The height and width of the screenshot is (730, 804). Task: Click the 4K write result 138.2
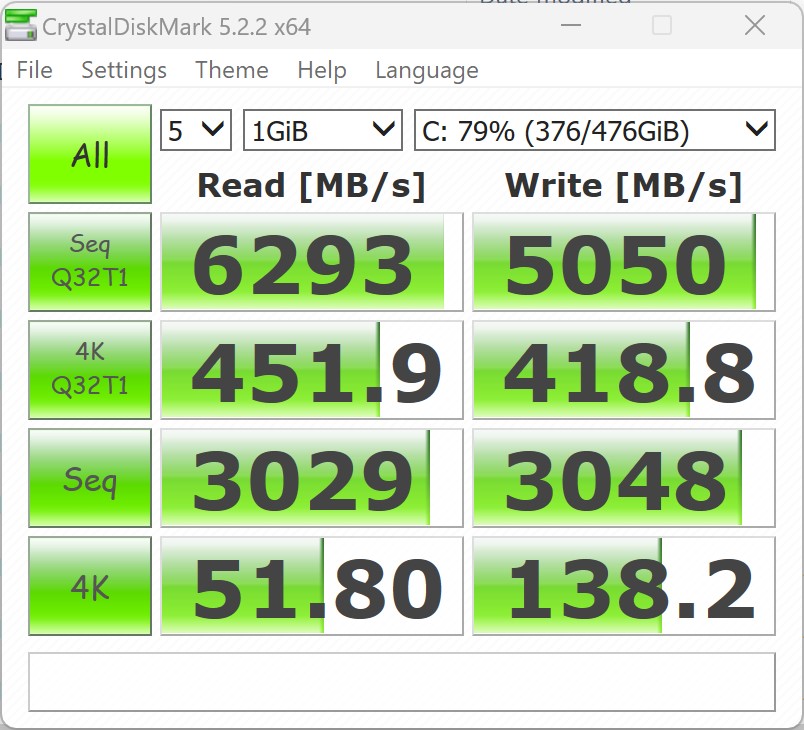click(x=624, y=586)
